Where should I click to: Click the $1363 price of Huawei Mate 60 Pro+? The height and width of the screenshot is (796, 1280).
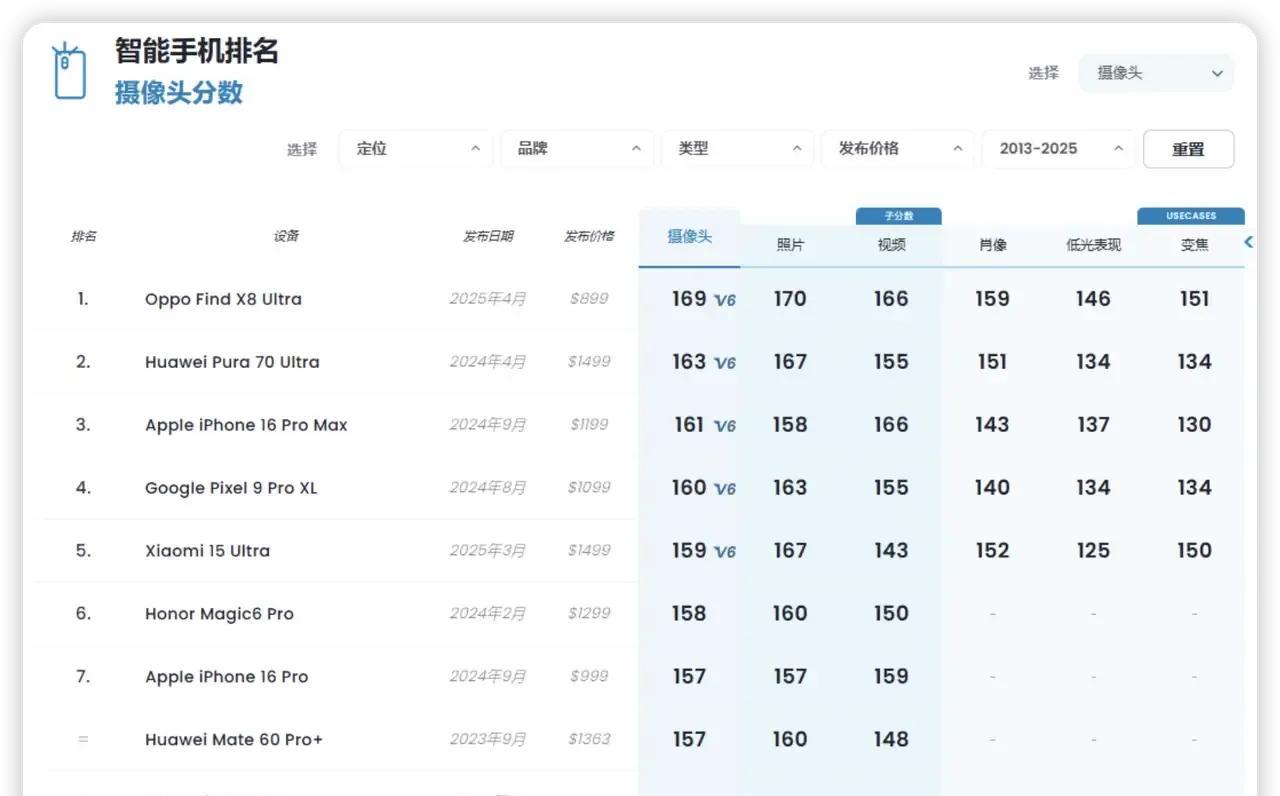point(589,740)
